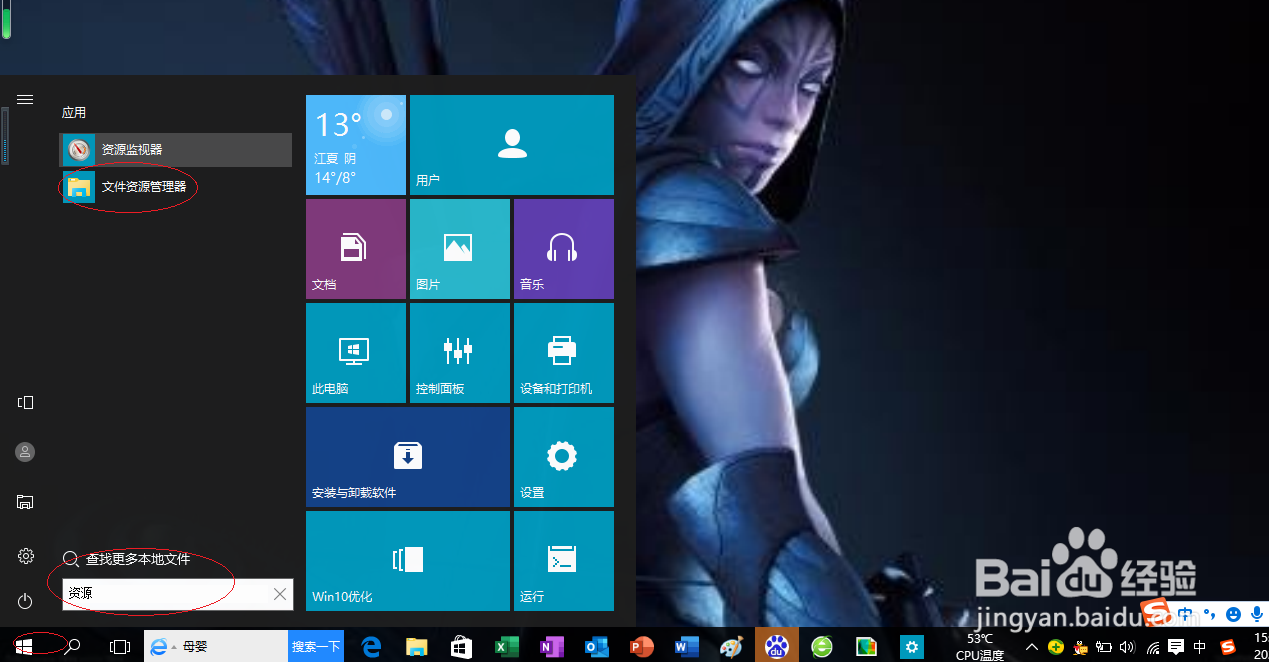Screen dimensions: 1269x662
Task: Click the 搜索一下 button
Action: [x=316, y=647]
